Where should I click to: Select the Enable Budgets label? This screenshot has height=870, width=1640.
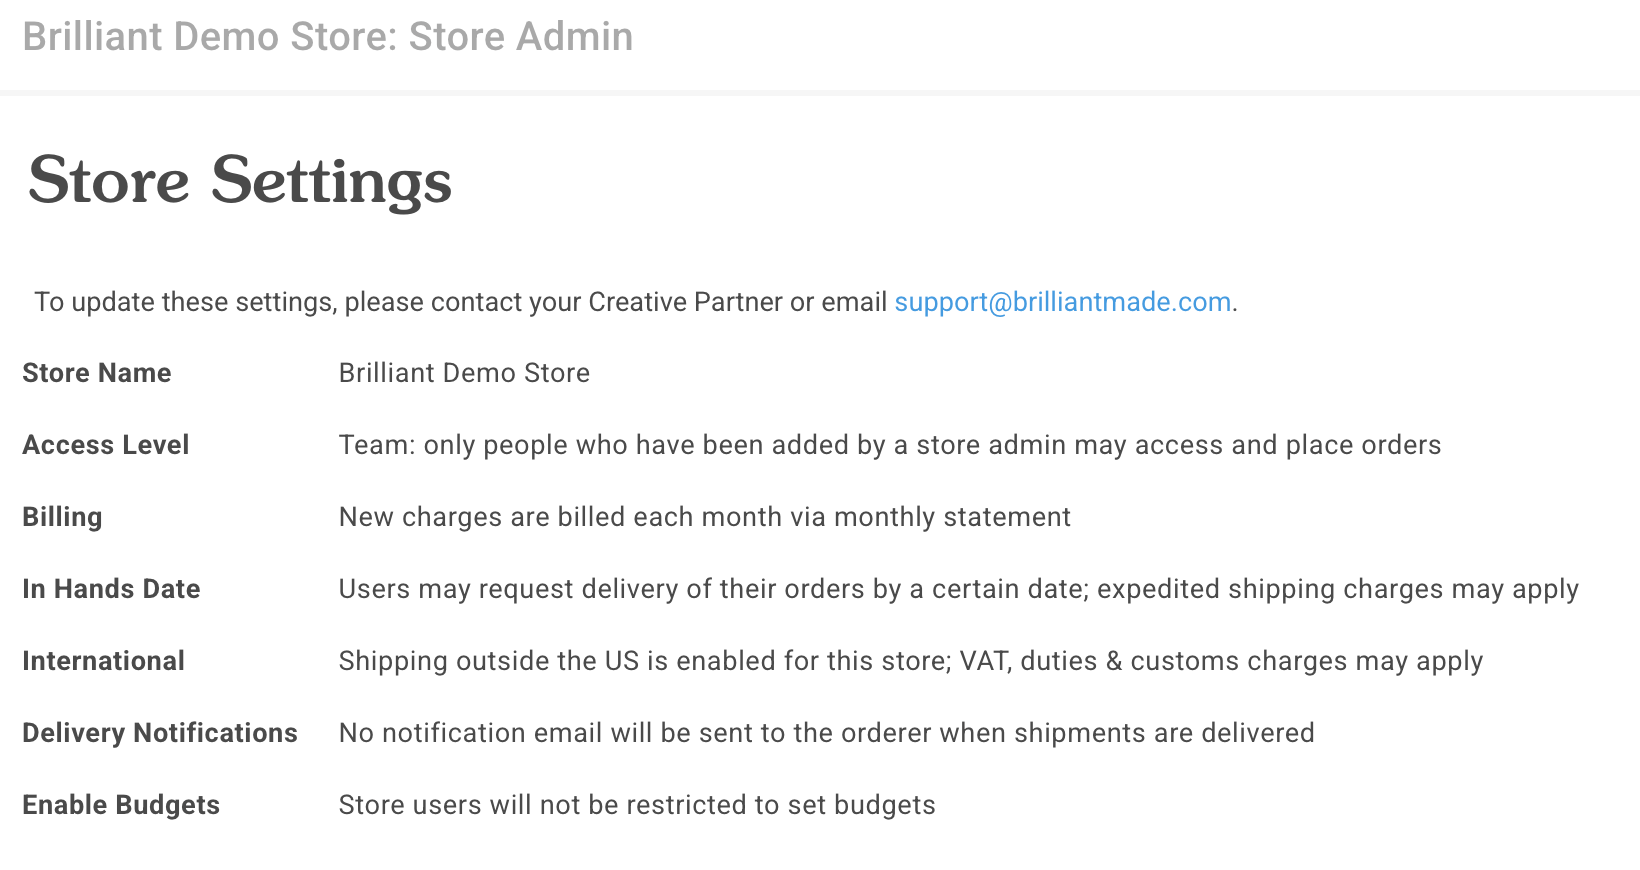(x=121, y=805)
